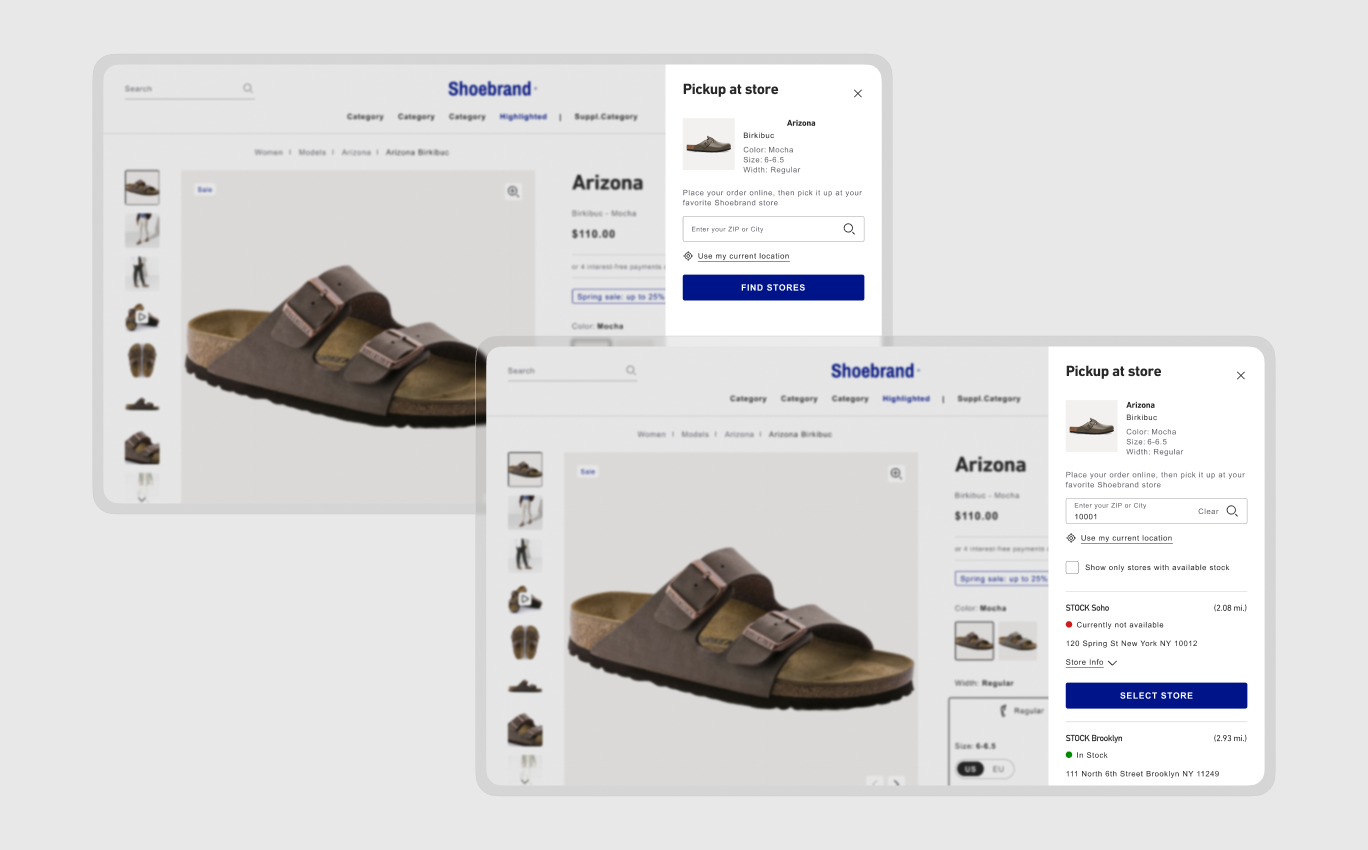Select the flat side-profile sandal thumbnail in back window
This screenshot has width=1368, height=850.
tap(142, 405)
